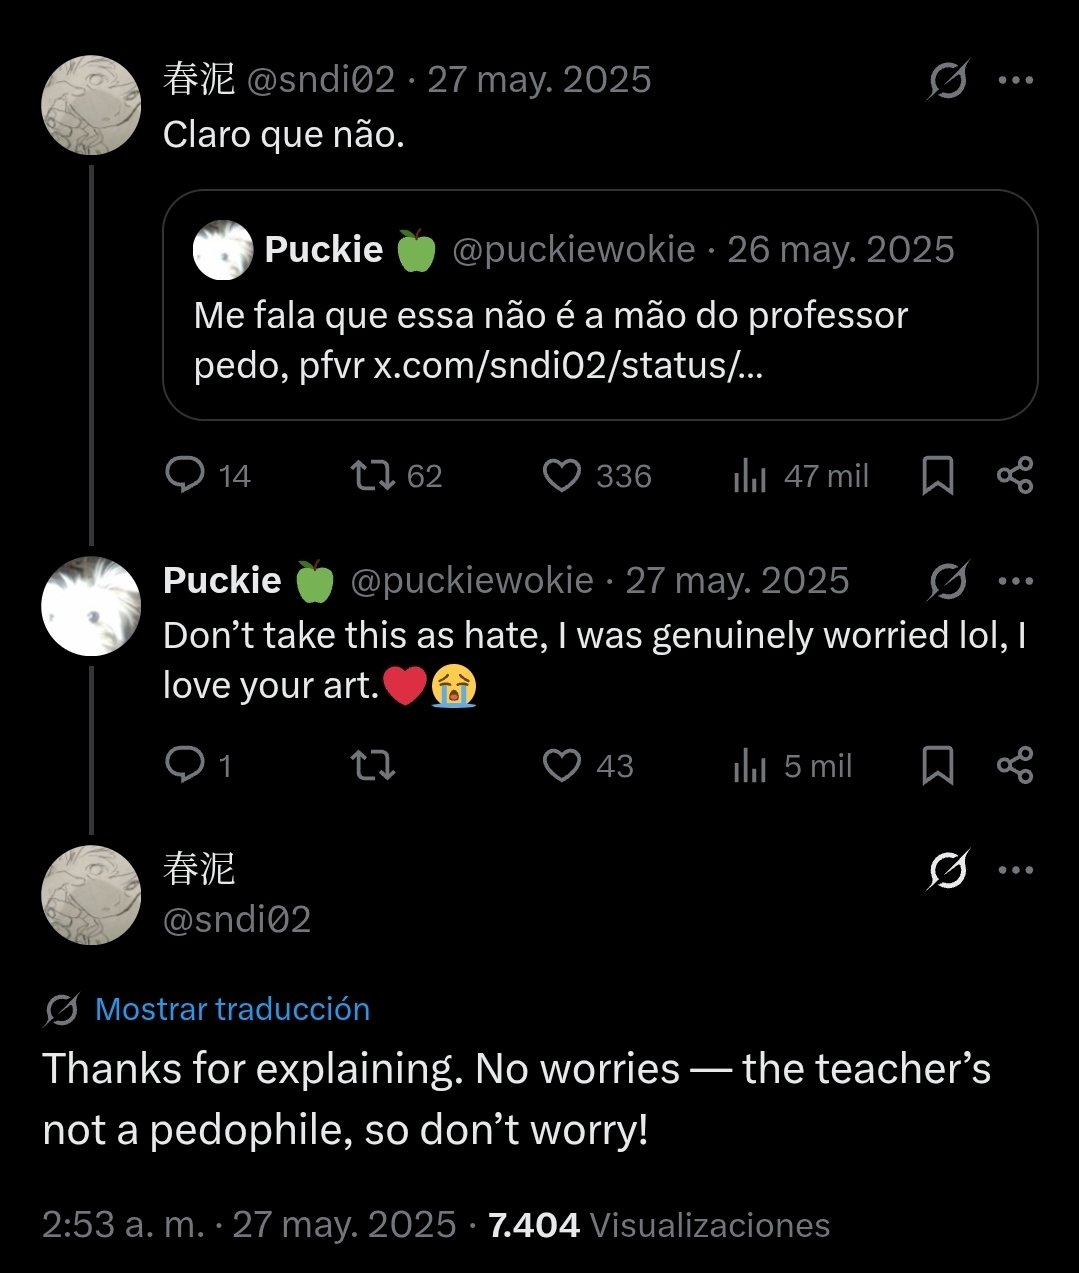This screenshot has width=1079, height=1273.
Task: Open more options on main post
Action: 1015,870
